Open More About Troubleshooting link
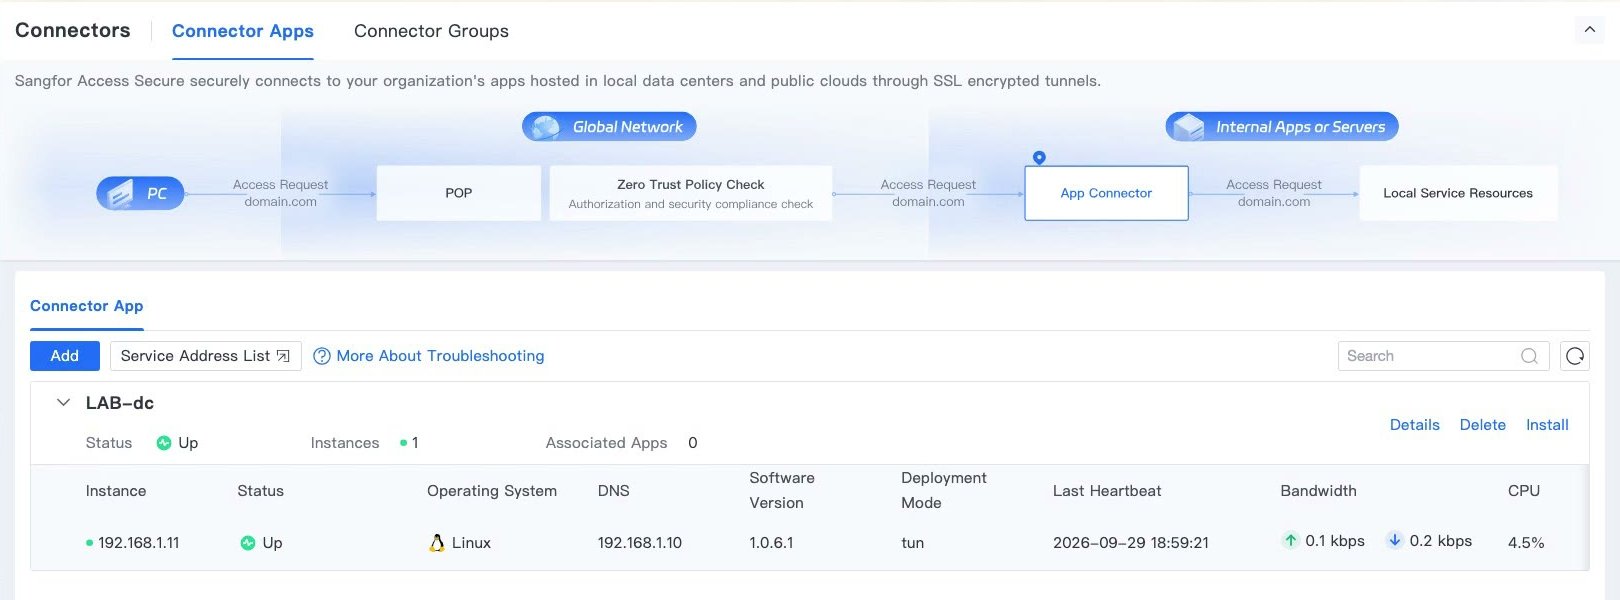1620x600 pixels. pos(440,356)
